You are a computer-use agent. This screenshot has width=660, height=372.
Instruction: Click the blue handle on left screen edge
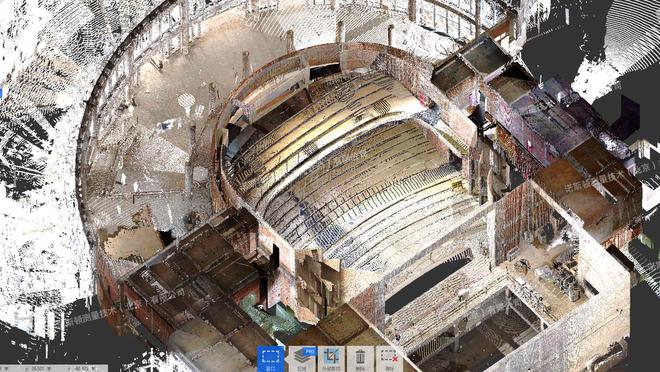pos(1,93)
